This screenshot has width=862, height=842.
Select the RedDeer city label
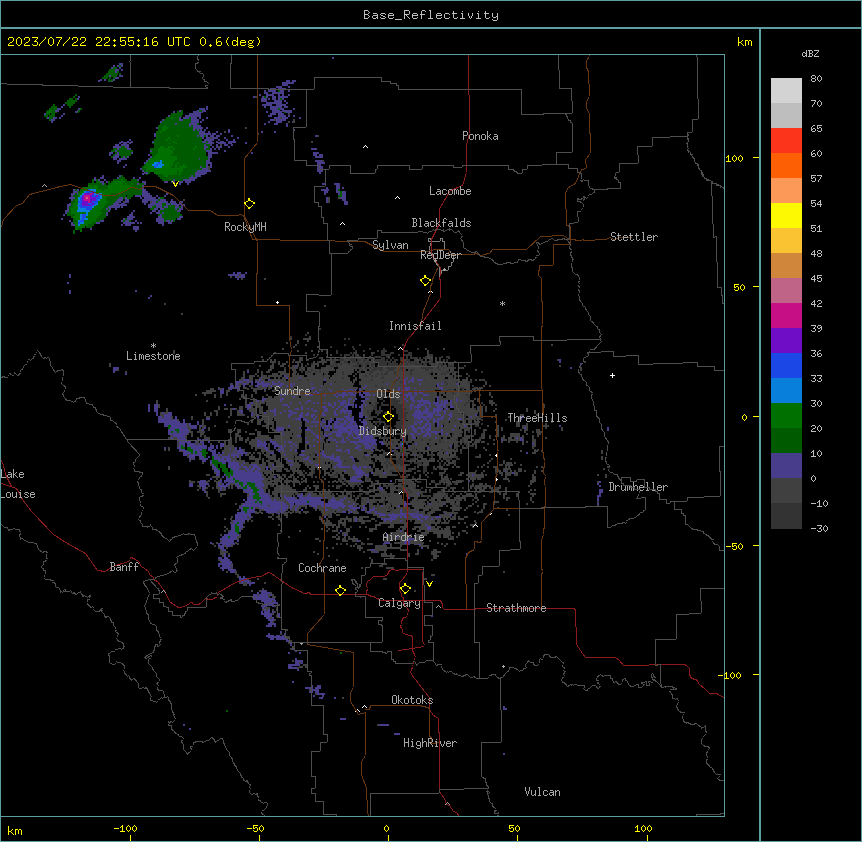[x=440, y=255]
